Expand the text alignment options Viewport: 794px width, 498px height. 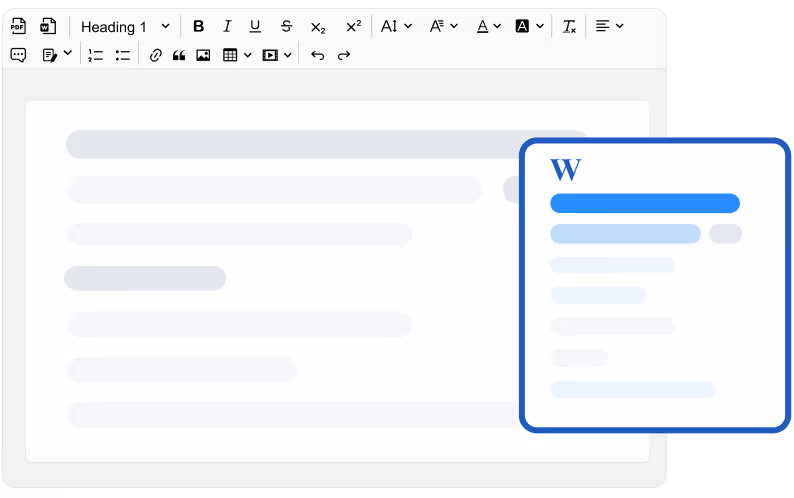609,27
